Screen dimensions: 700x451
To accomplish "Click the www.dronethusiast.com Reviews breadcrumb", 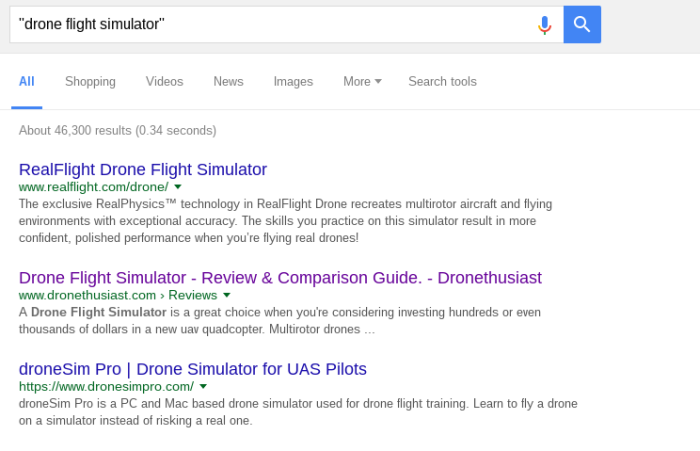I will click(118, 295).
